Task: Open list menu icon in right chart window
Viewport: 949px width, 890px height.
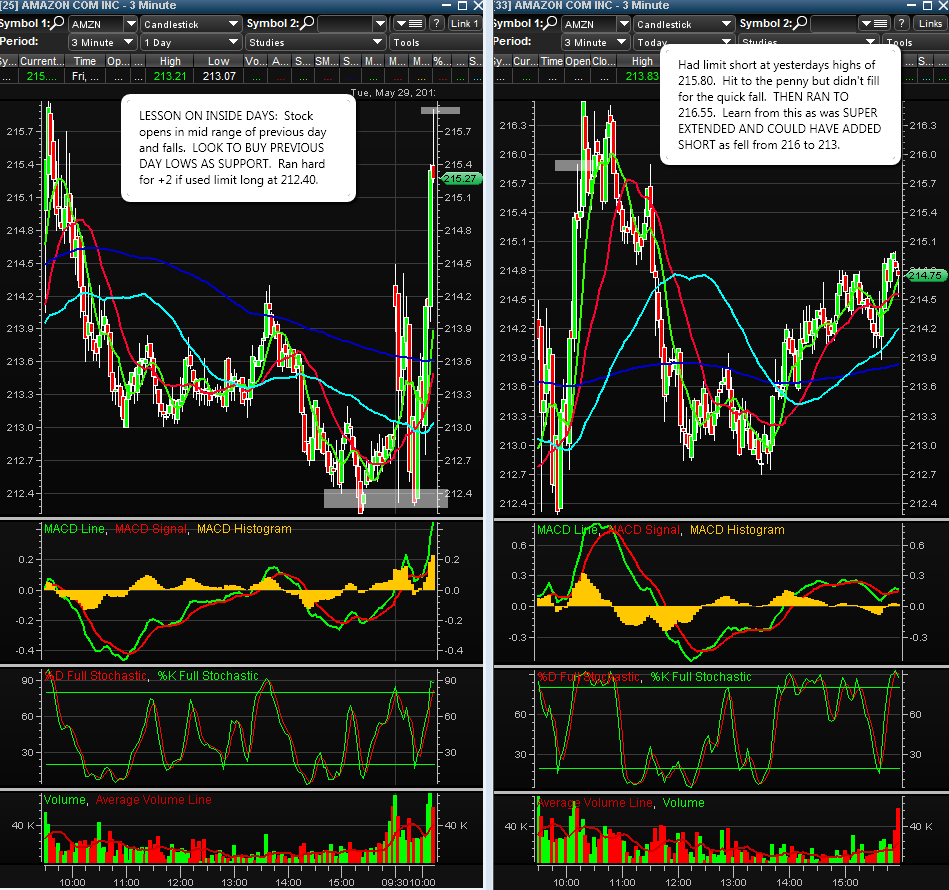Action: 875,24
